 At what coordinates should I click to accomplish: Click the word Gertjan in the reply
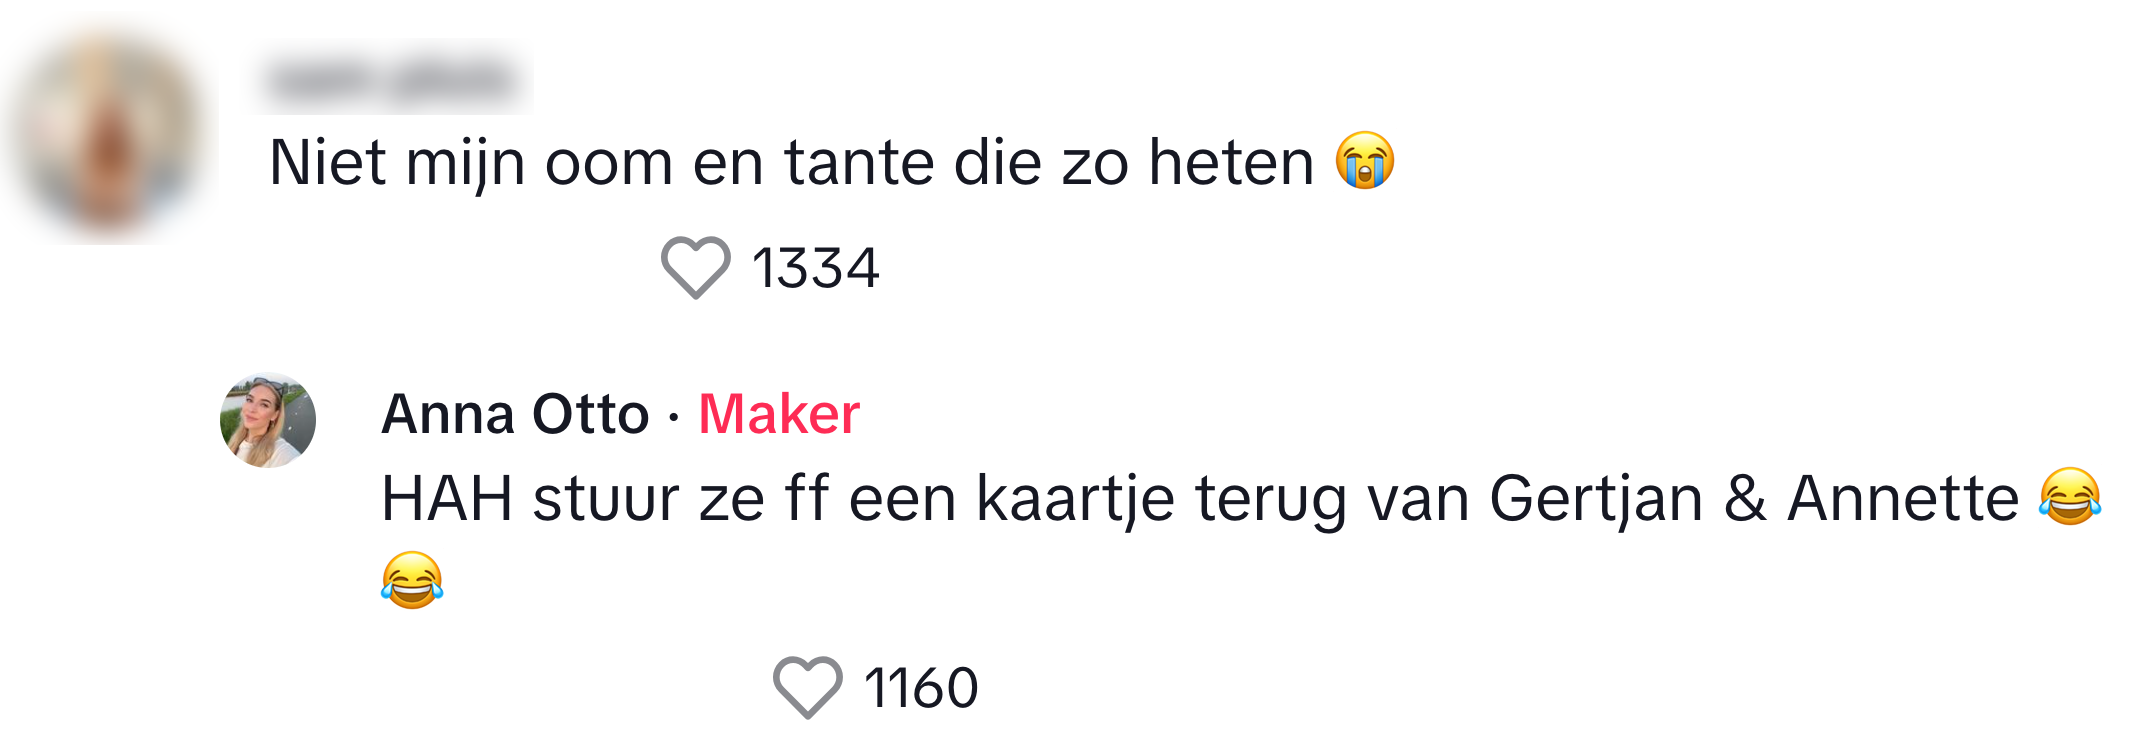tap(1596, 498)
